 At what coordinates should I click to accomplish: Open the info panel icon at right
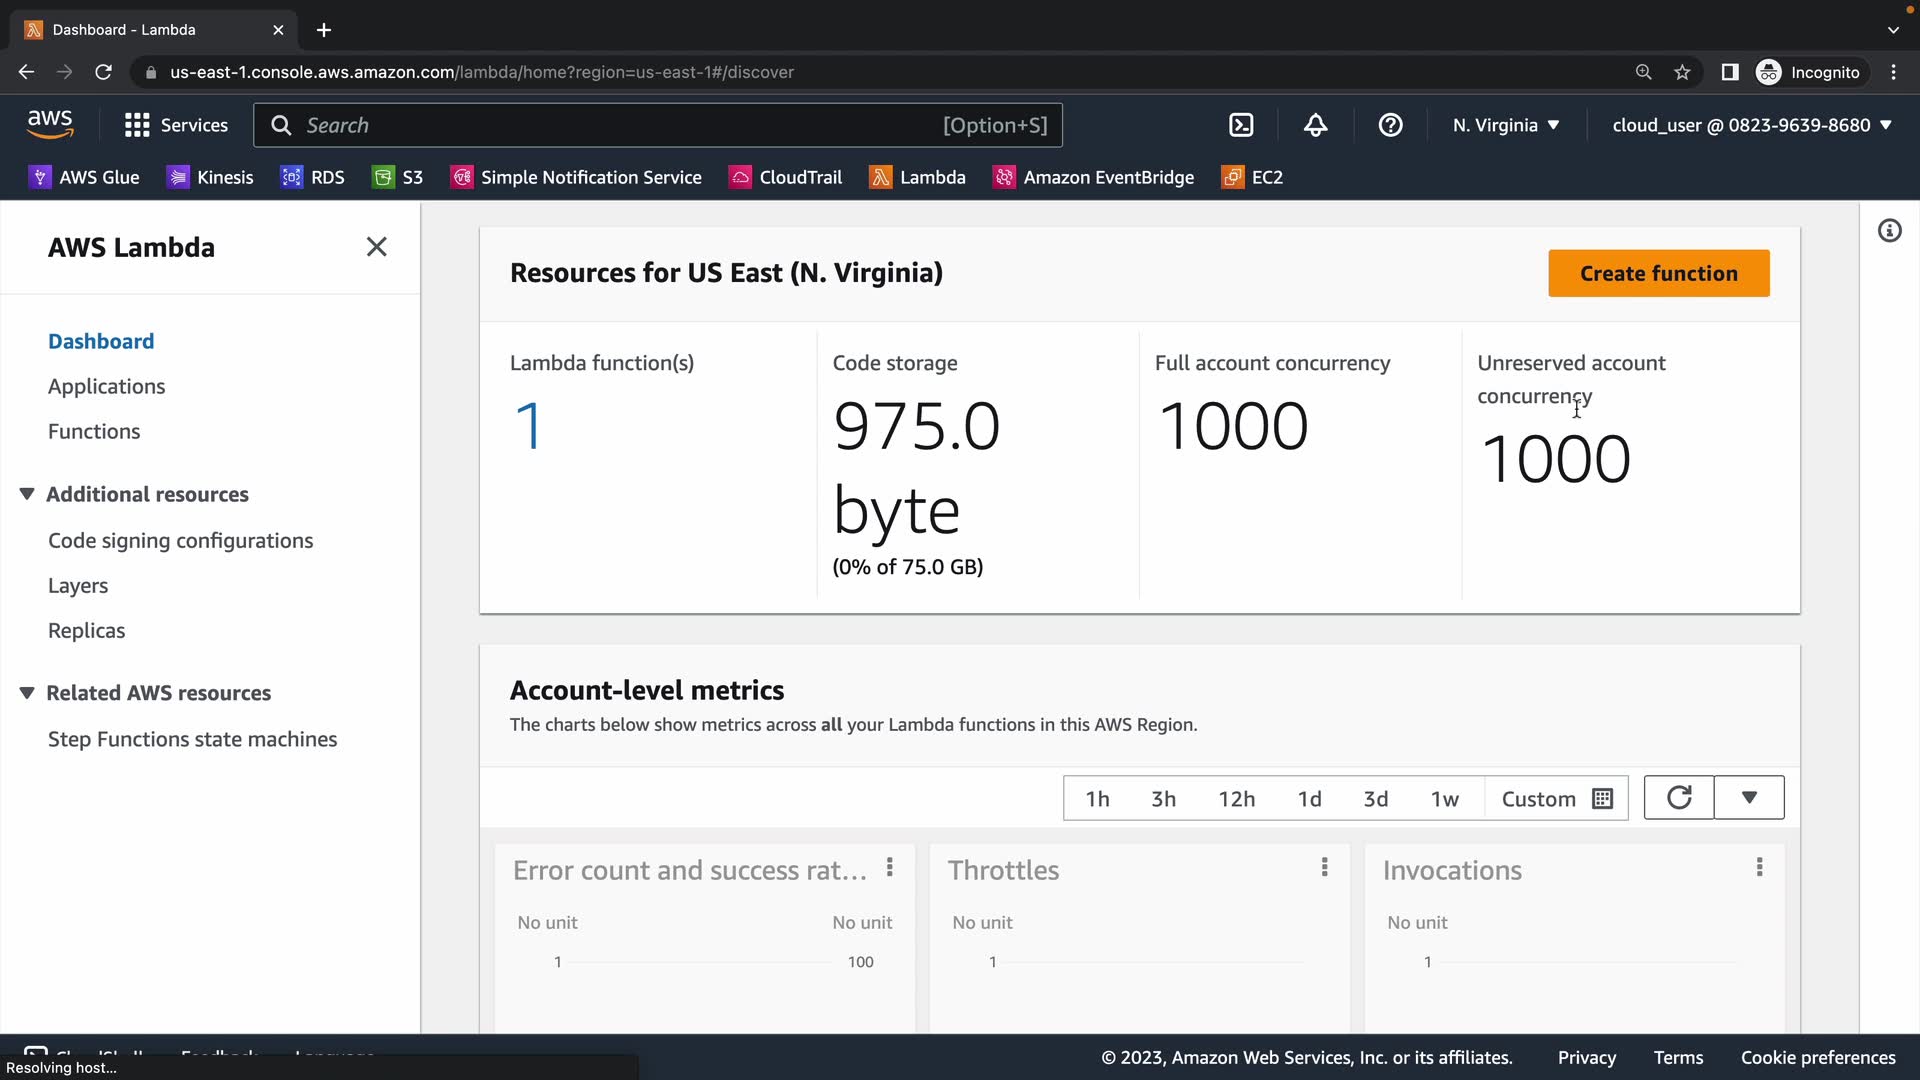click(x=1889, y=231)
